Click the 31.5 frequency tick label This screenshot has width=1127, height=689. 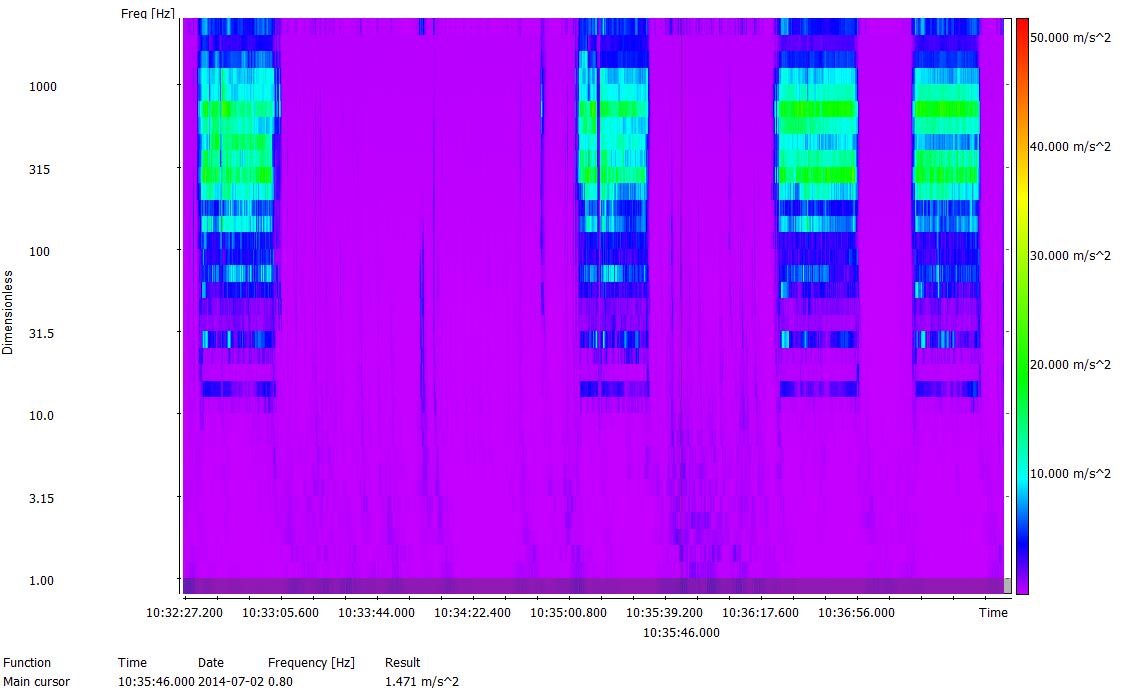[x=40, y=334]
